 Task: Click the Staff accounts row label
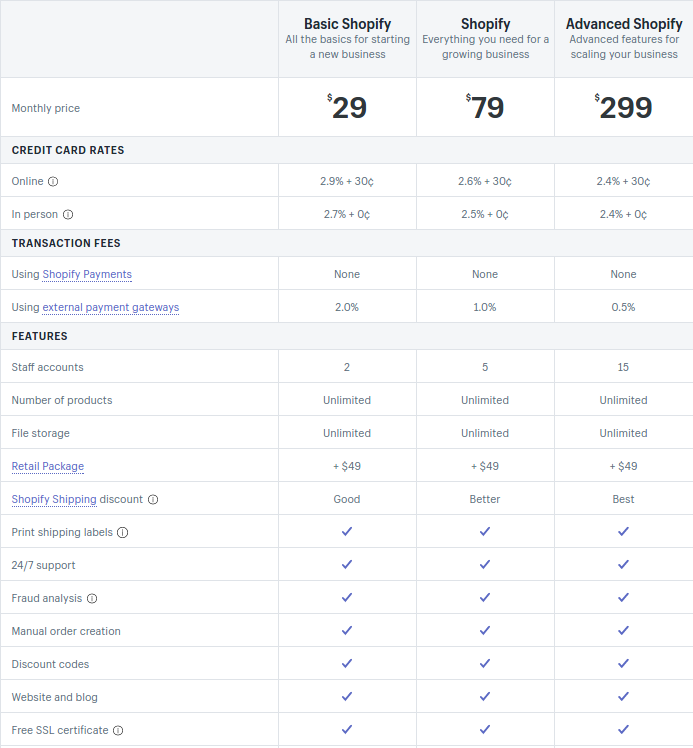[47, 367]
